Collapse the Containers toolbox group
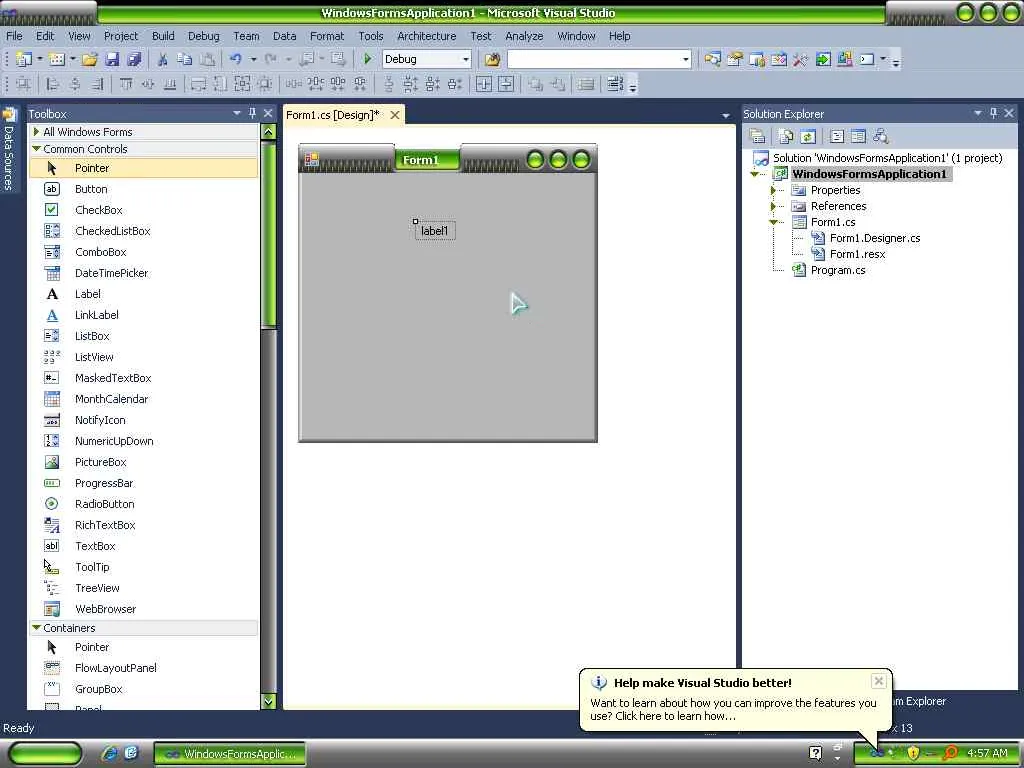 click(37, 628)
